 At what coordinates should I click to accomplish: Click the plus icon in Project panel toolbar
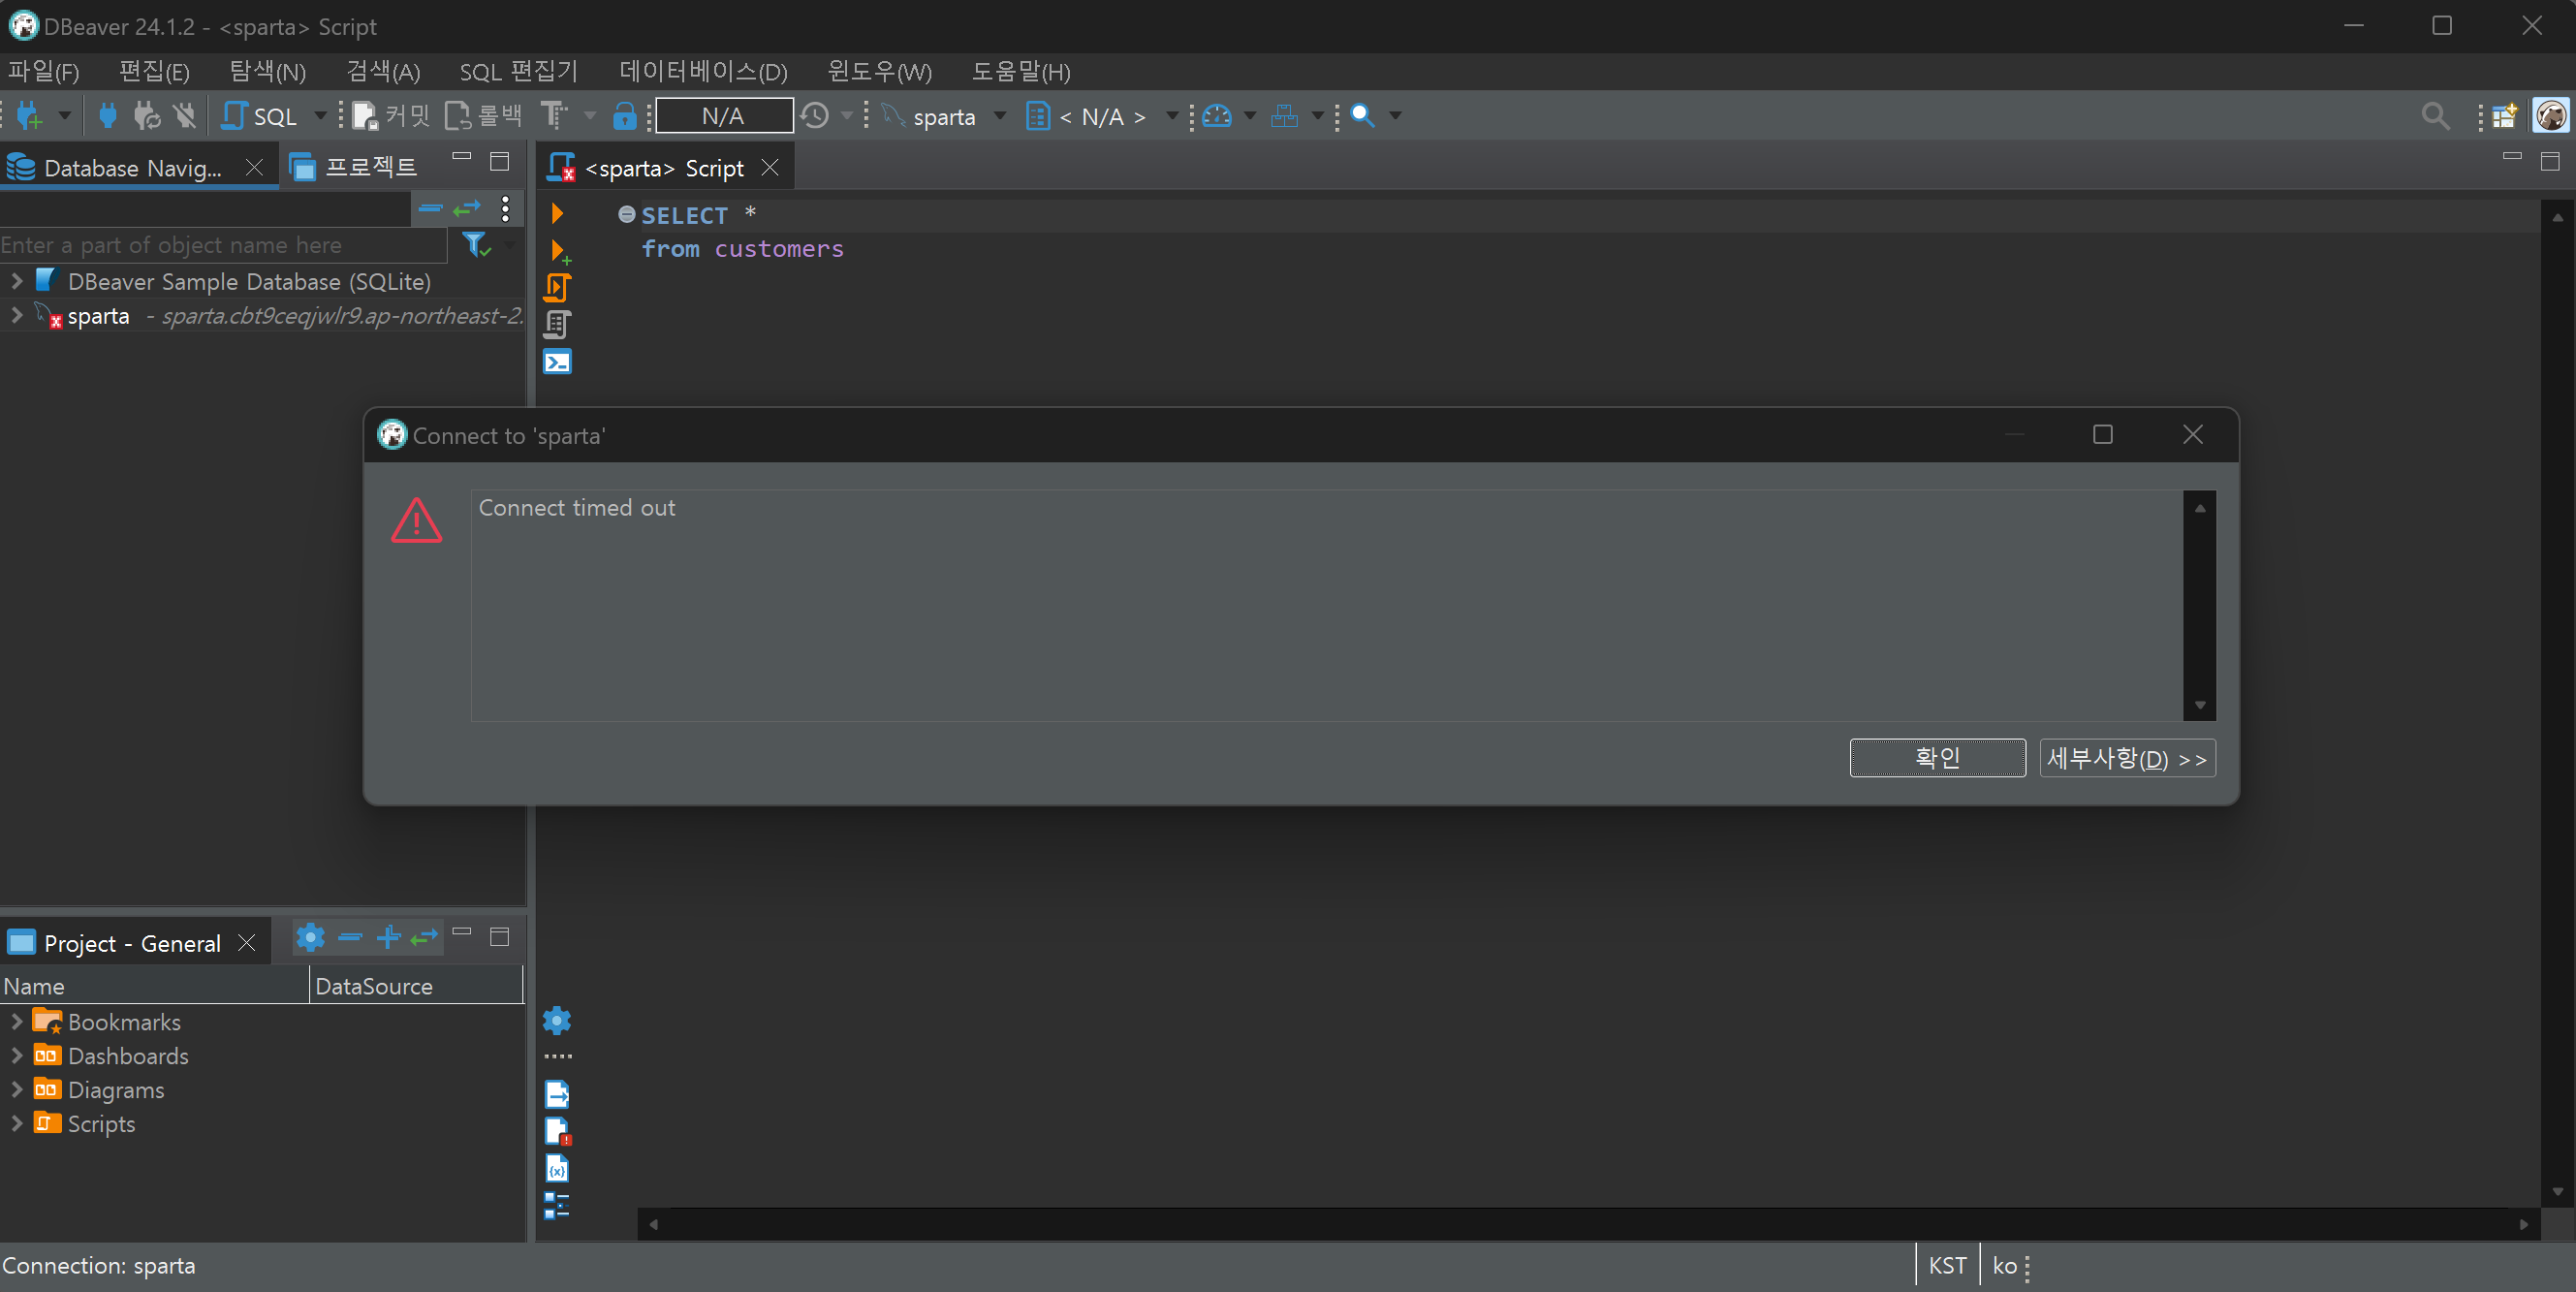(388, 937)
